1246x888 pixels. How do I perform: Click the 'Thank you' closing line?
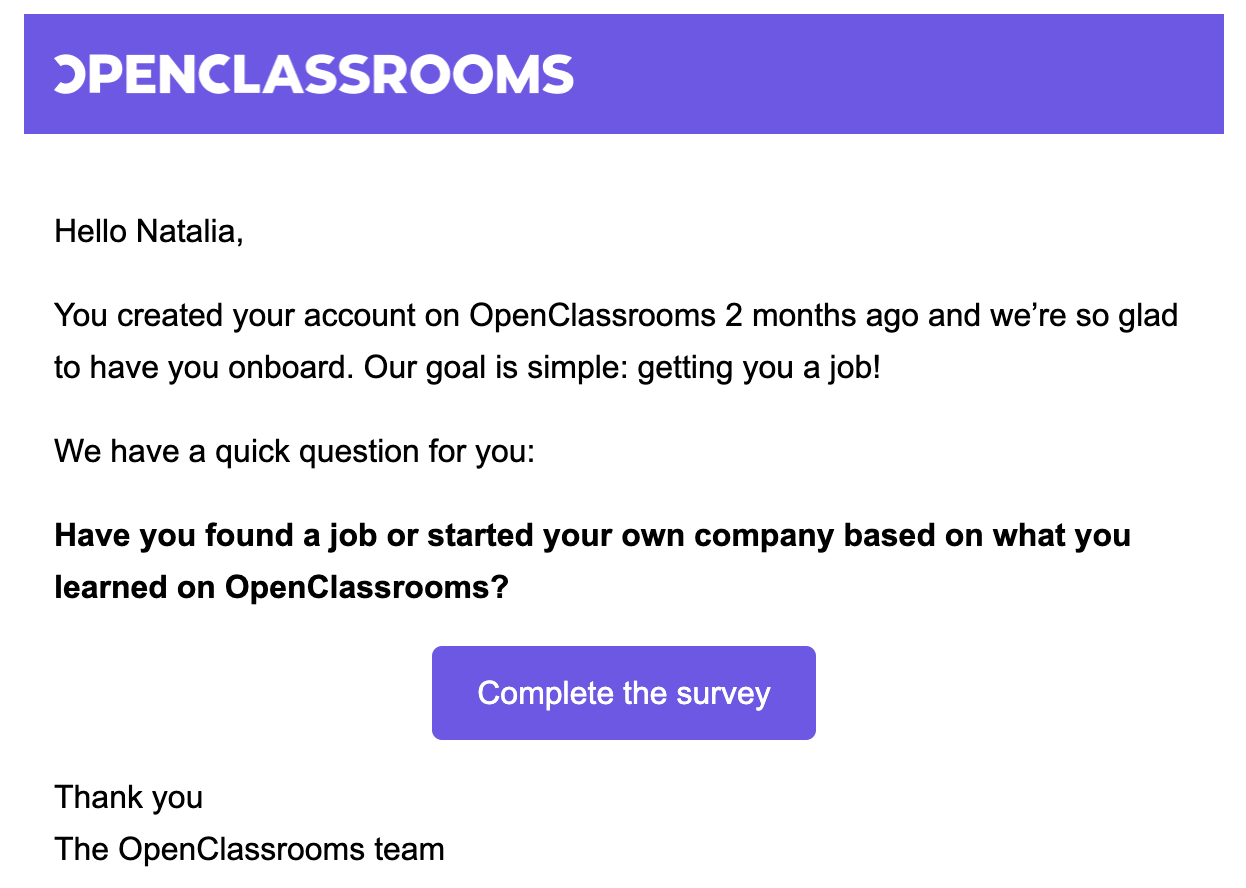click(x=128, y=797)
